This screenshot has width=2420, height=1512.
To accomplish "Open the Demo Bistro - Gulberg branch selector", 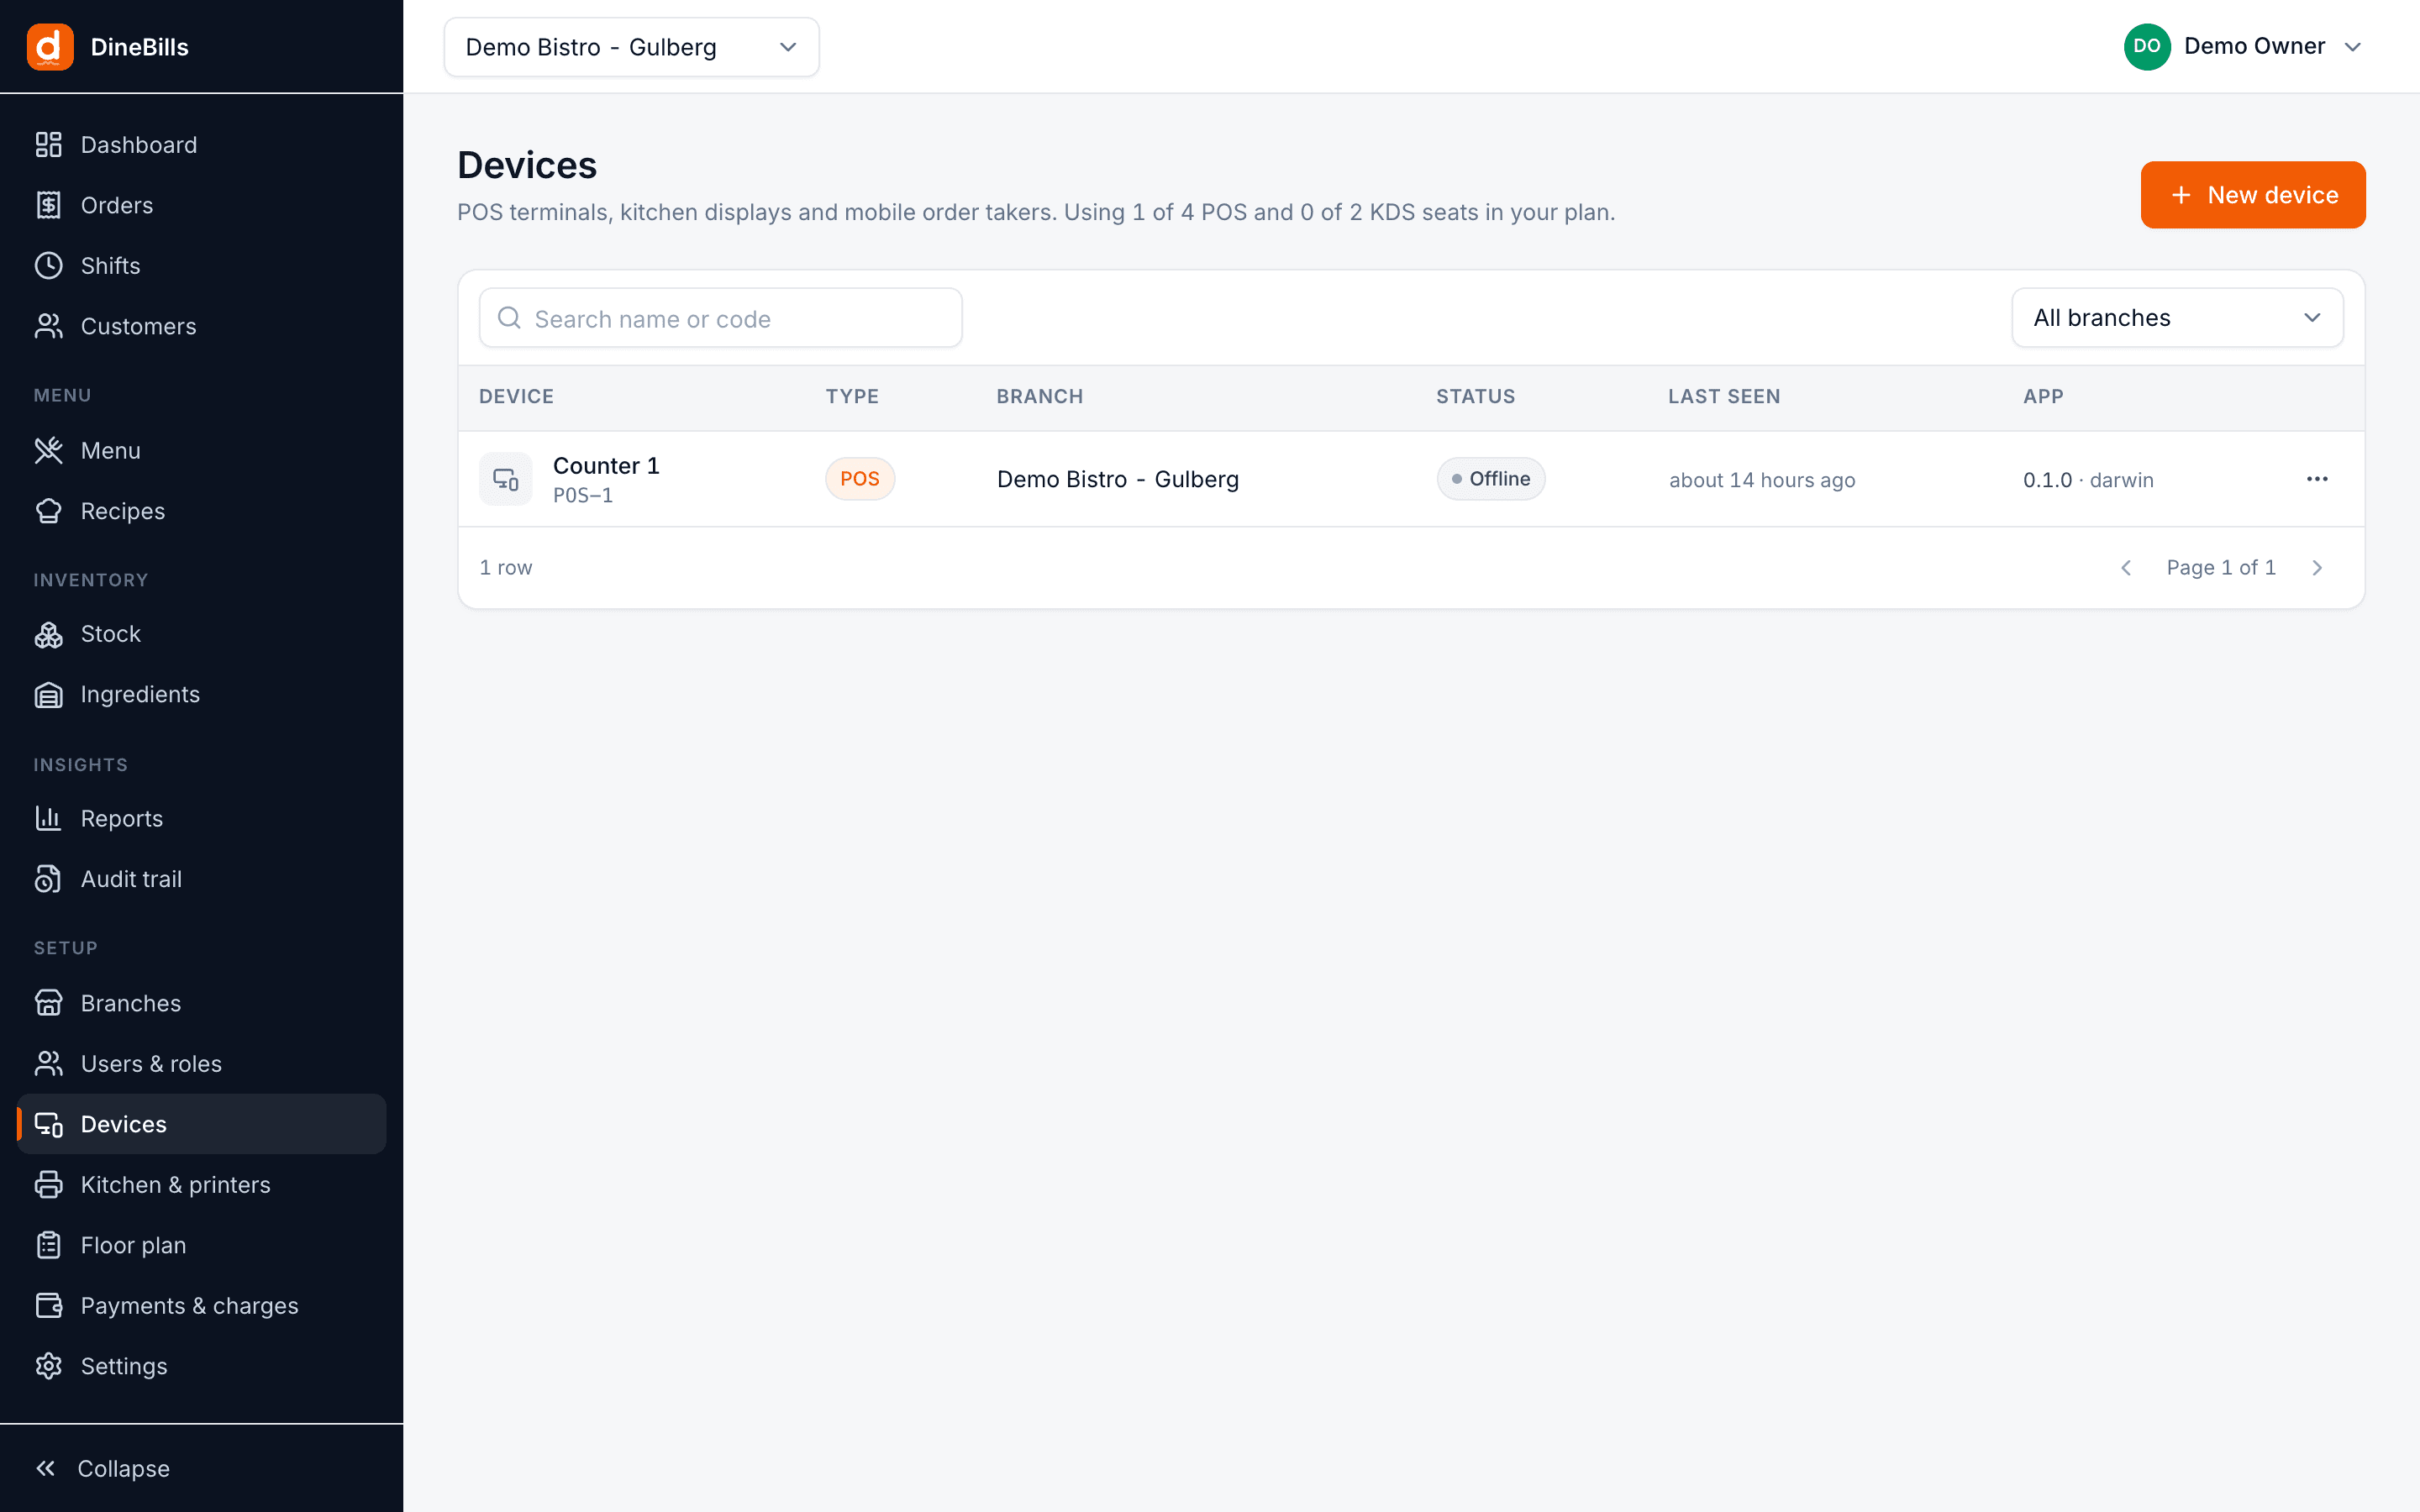I will coord(632,47).
